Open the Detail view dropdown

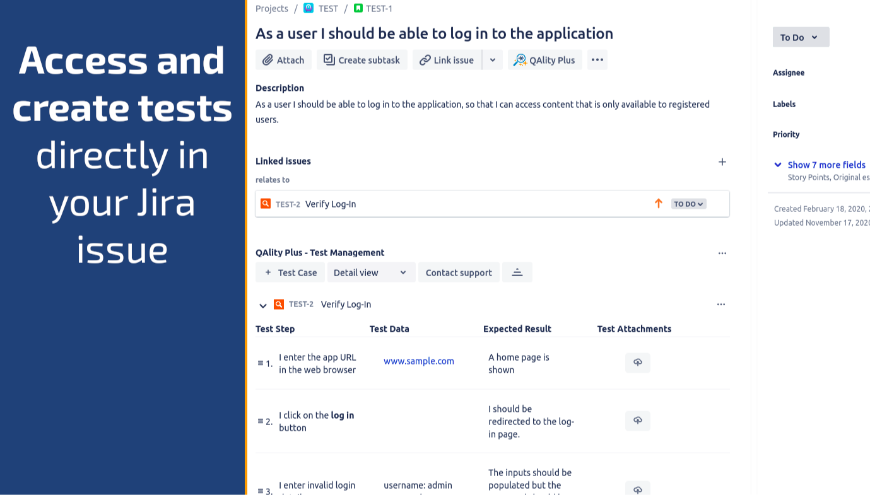(x=371, y=272)
